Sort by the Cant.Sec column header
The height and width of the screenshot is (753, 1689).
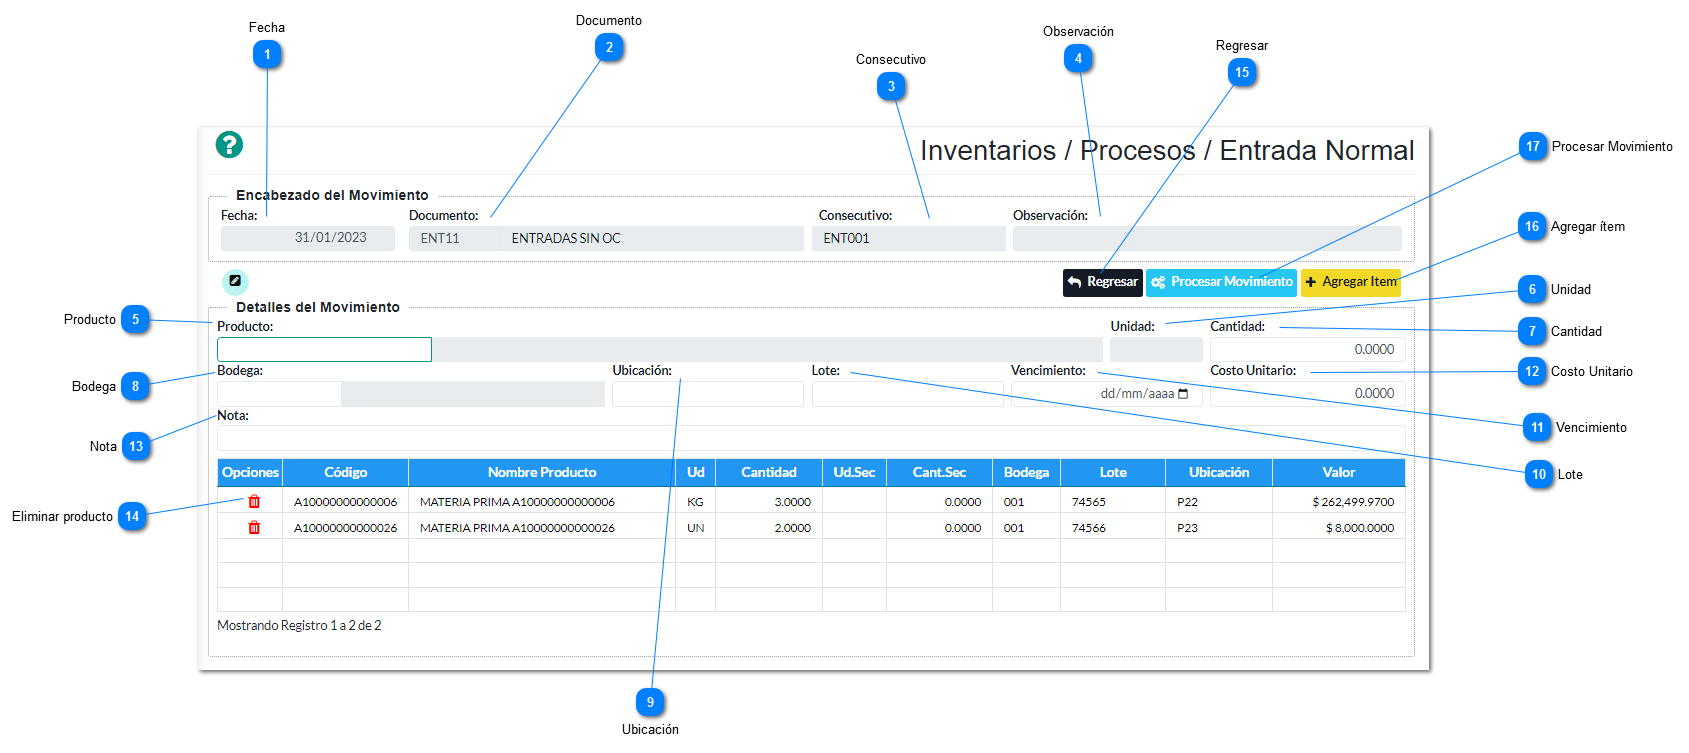(x=939, y=473)
